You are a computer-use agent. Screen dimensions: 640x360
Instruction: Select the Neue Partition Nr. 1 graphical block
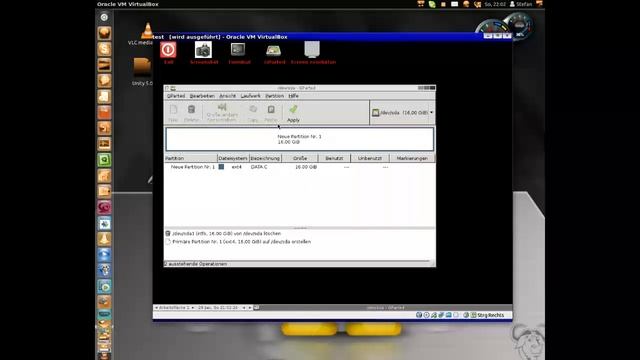tap(300, 139)
